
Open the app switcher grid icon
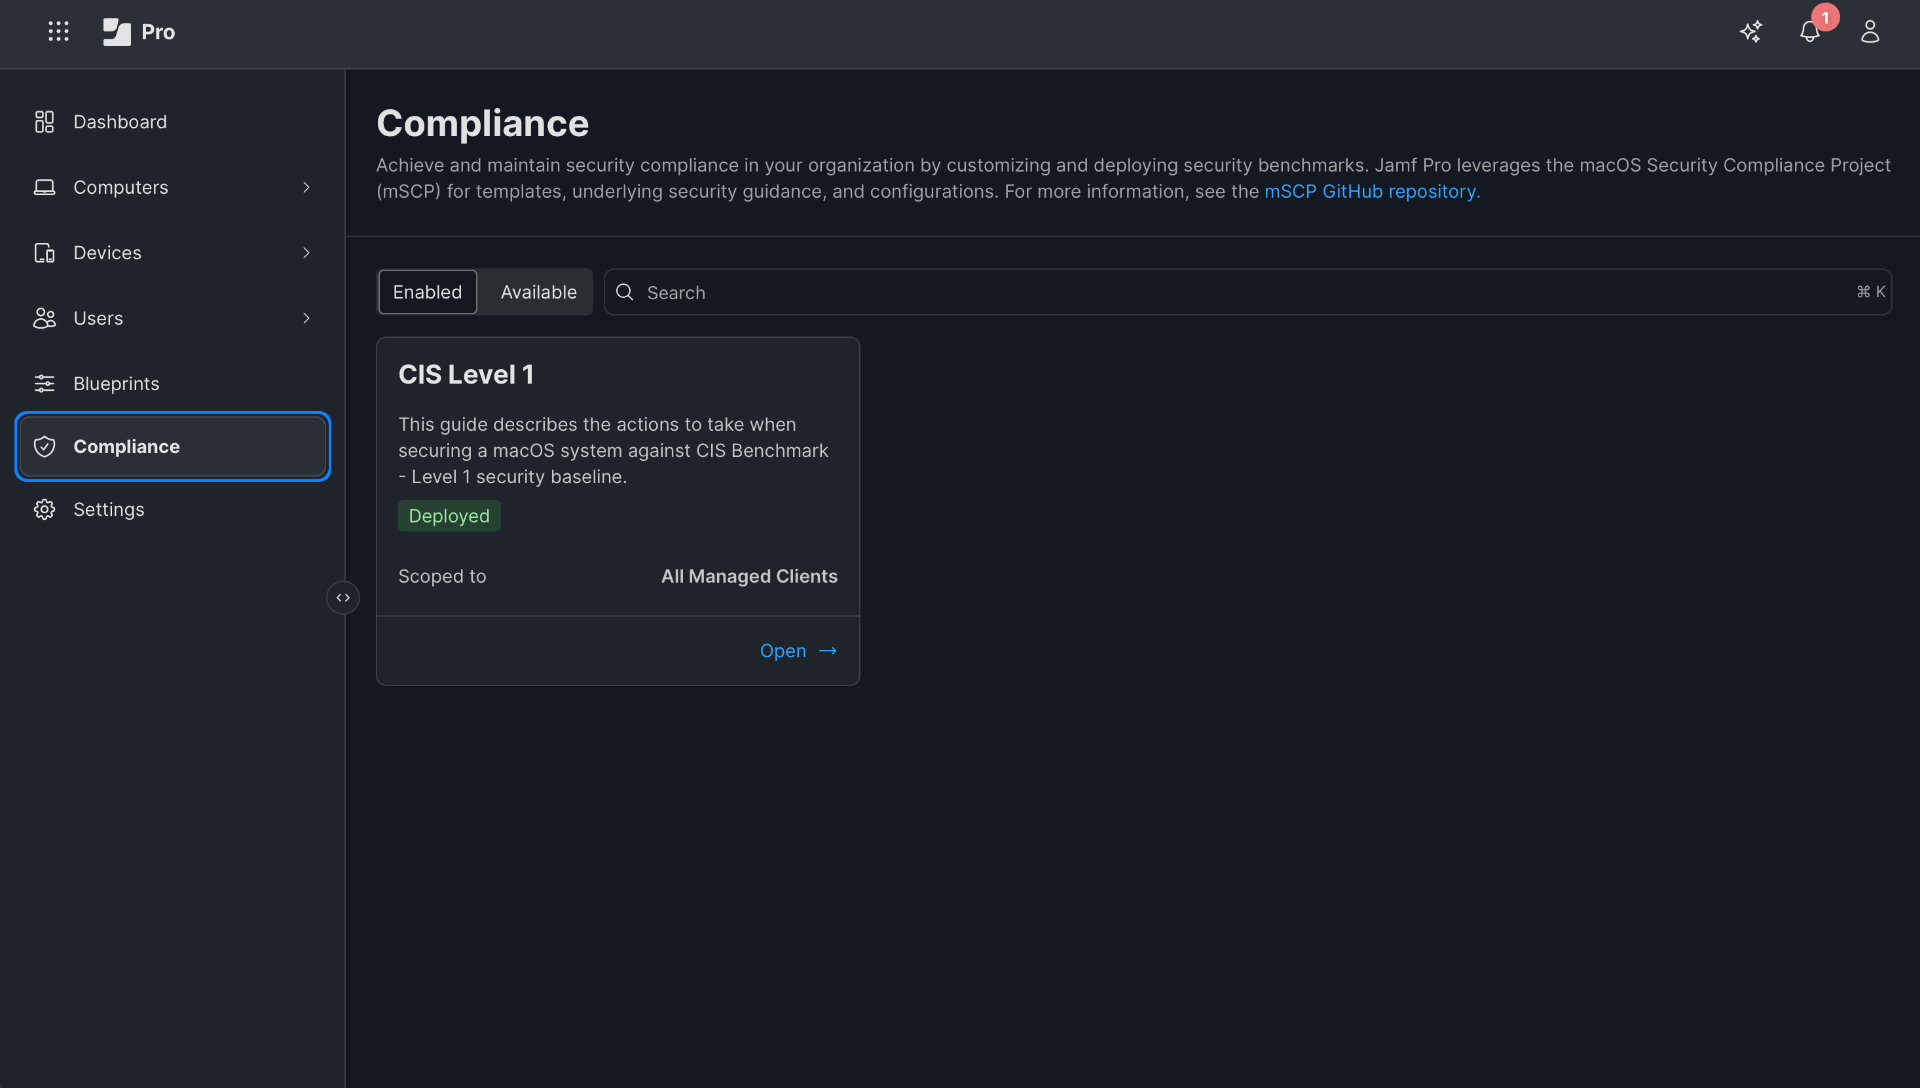58,32
